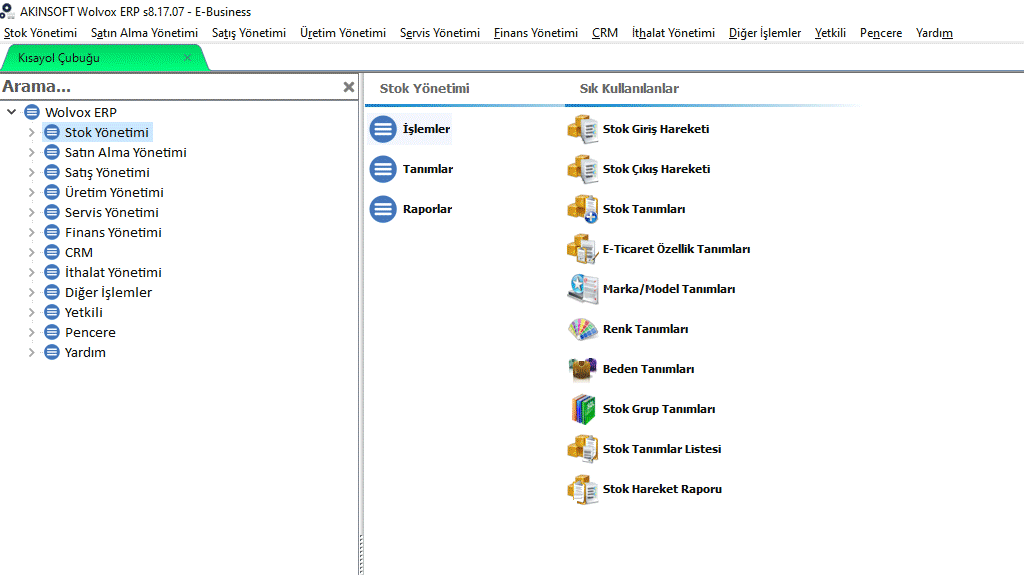Viewport: 1024px width, 575px height.
Task: Click the Stok Tanımlar Listesi icon
Action: pos(583,449)
